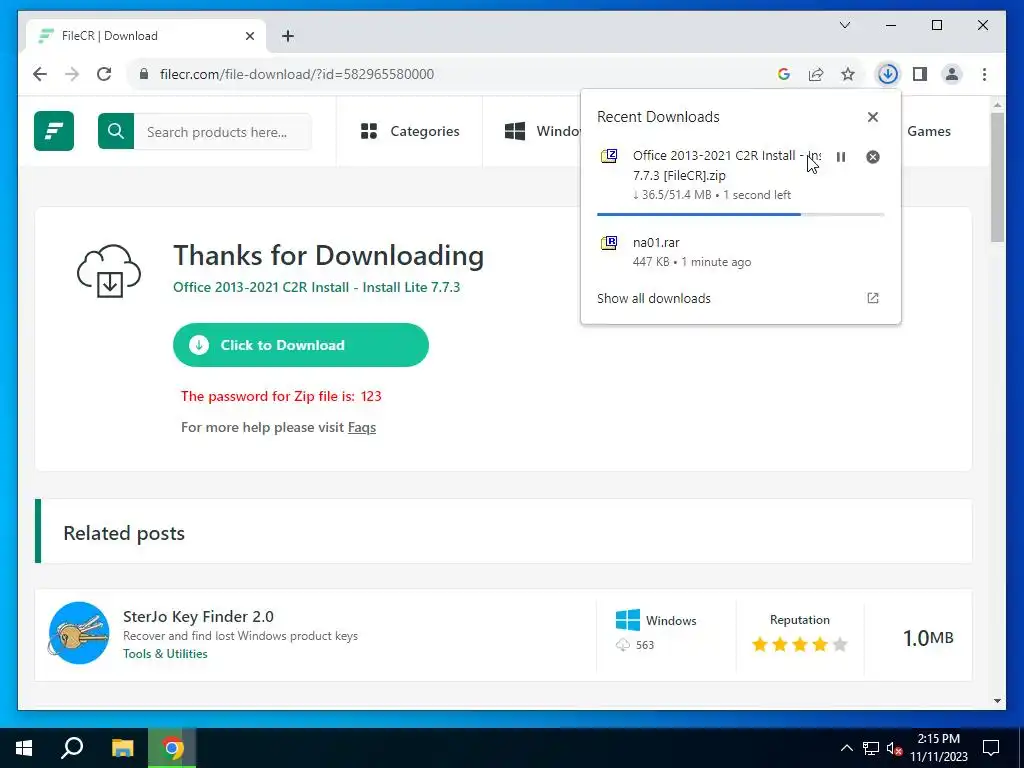Open File Explorer from taskbar
1024x768 pixels.
(x=122, y=748)
